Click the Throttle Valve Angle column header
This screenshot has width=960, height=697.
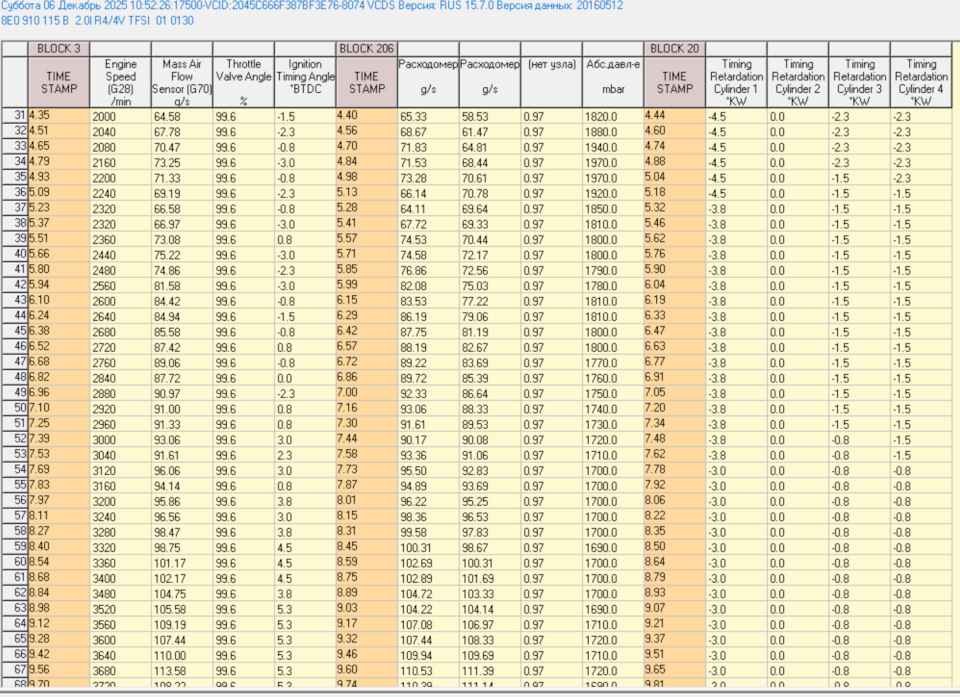point(241,82)
